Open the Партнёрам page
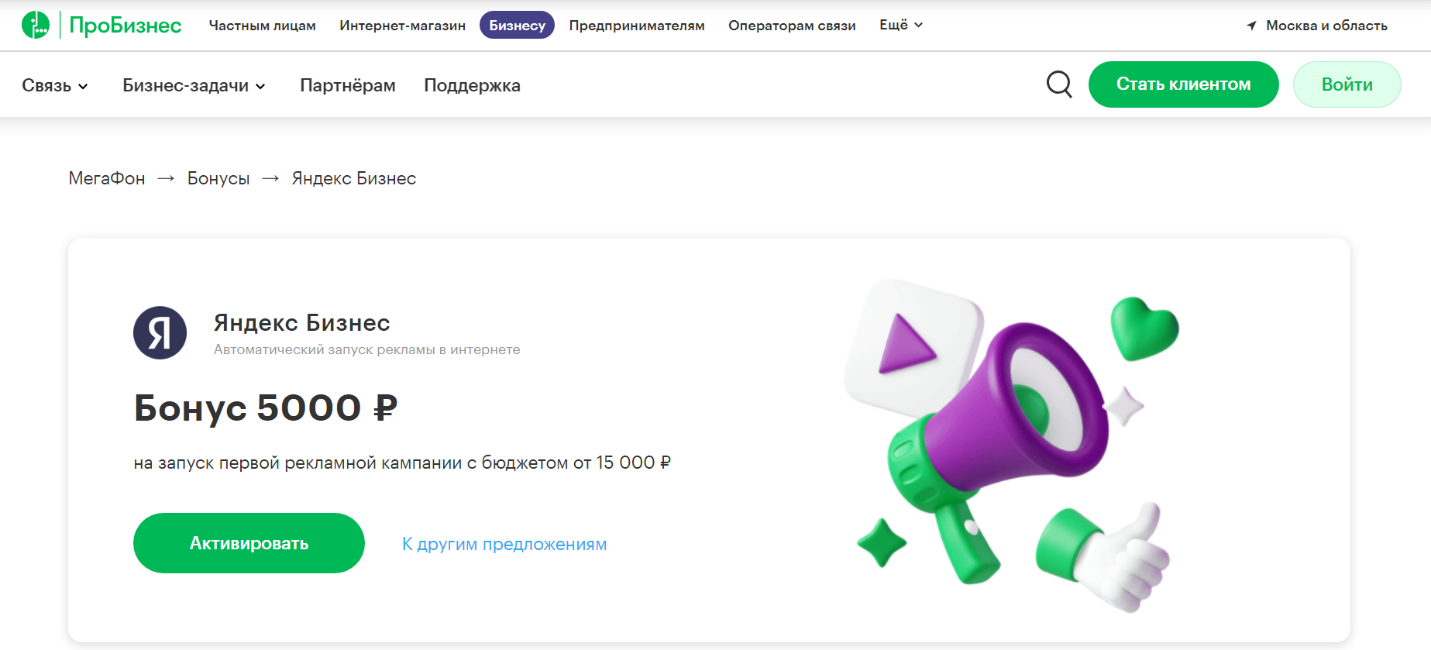Viewport: 1431px width, 650px height. point(348,85)
